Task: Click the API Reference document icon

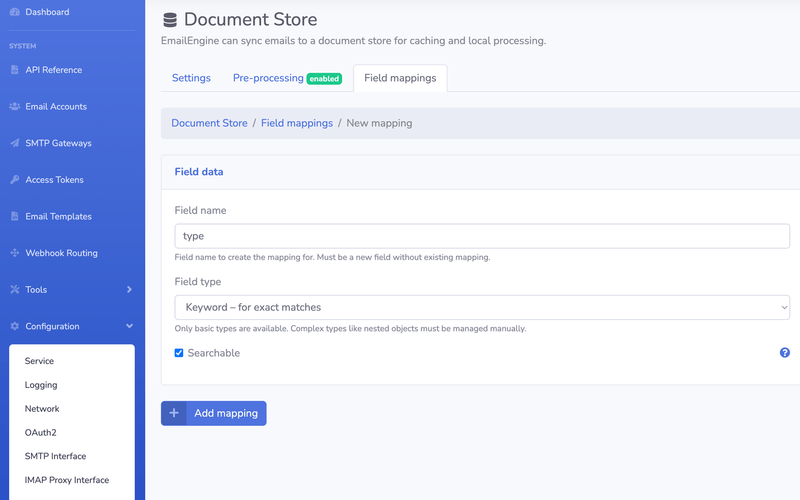Action: tap(15, 70)
